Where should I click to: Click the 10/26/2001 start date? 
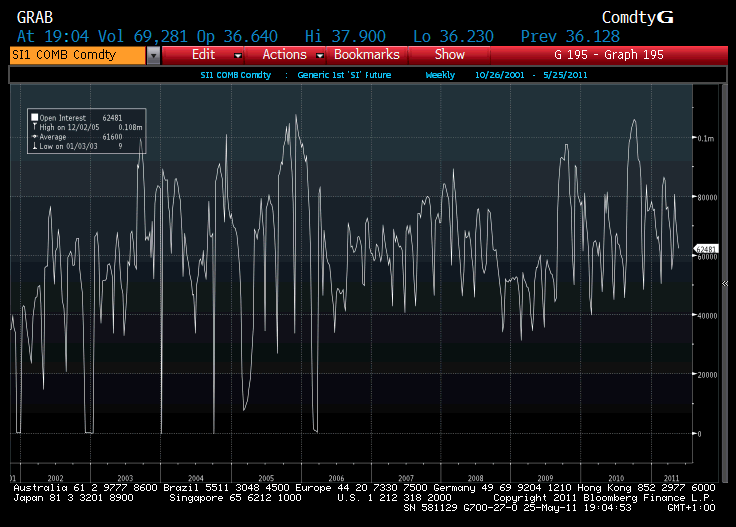tap(499, 75)
